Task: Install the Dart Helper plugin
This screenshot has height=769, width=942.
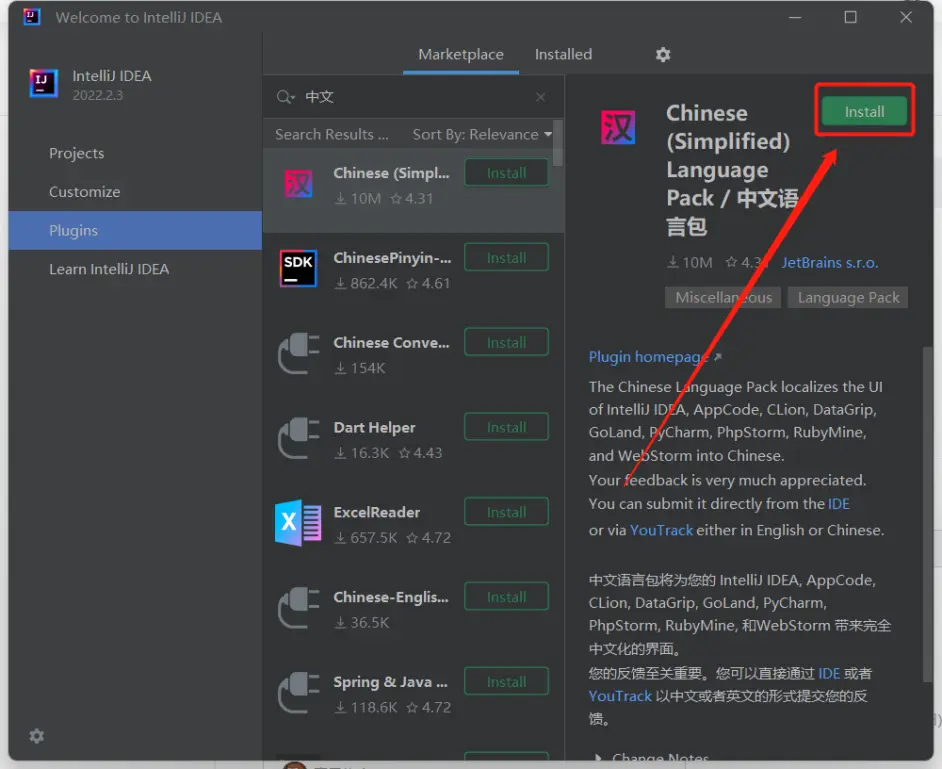Action: pyautogui.click(x=506, y=427)
